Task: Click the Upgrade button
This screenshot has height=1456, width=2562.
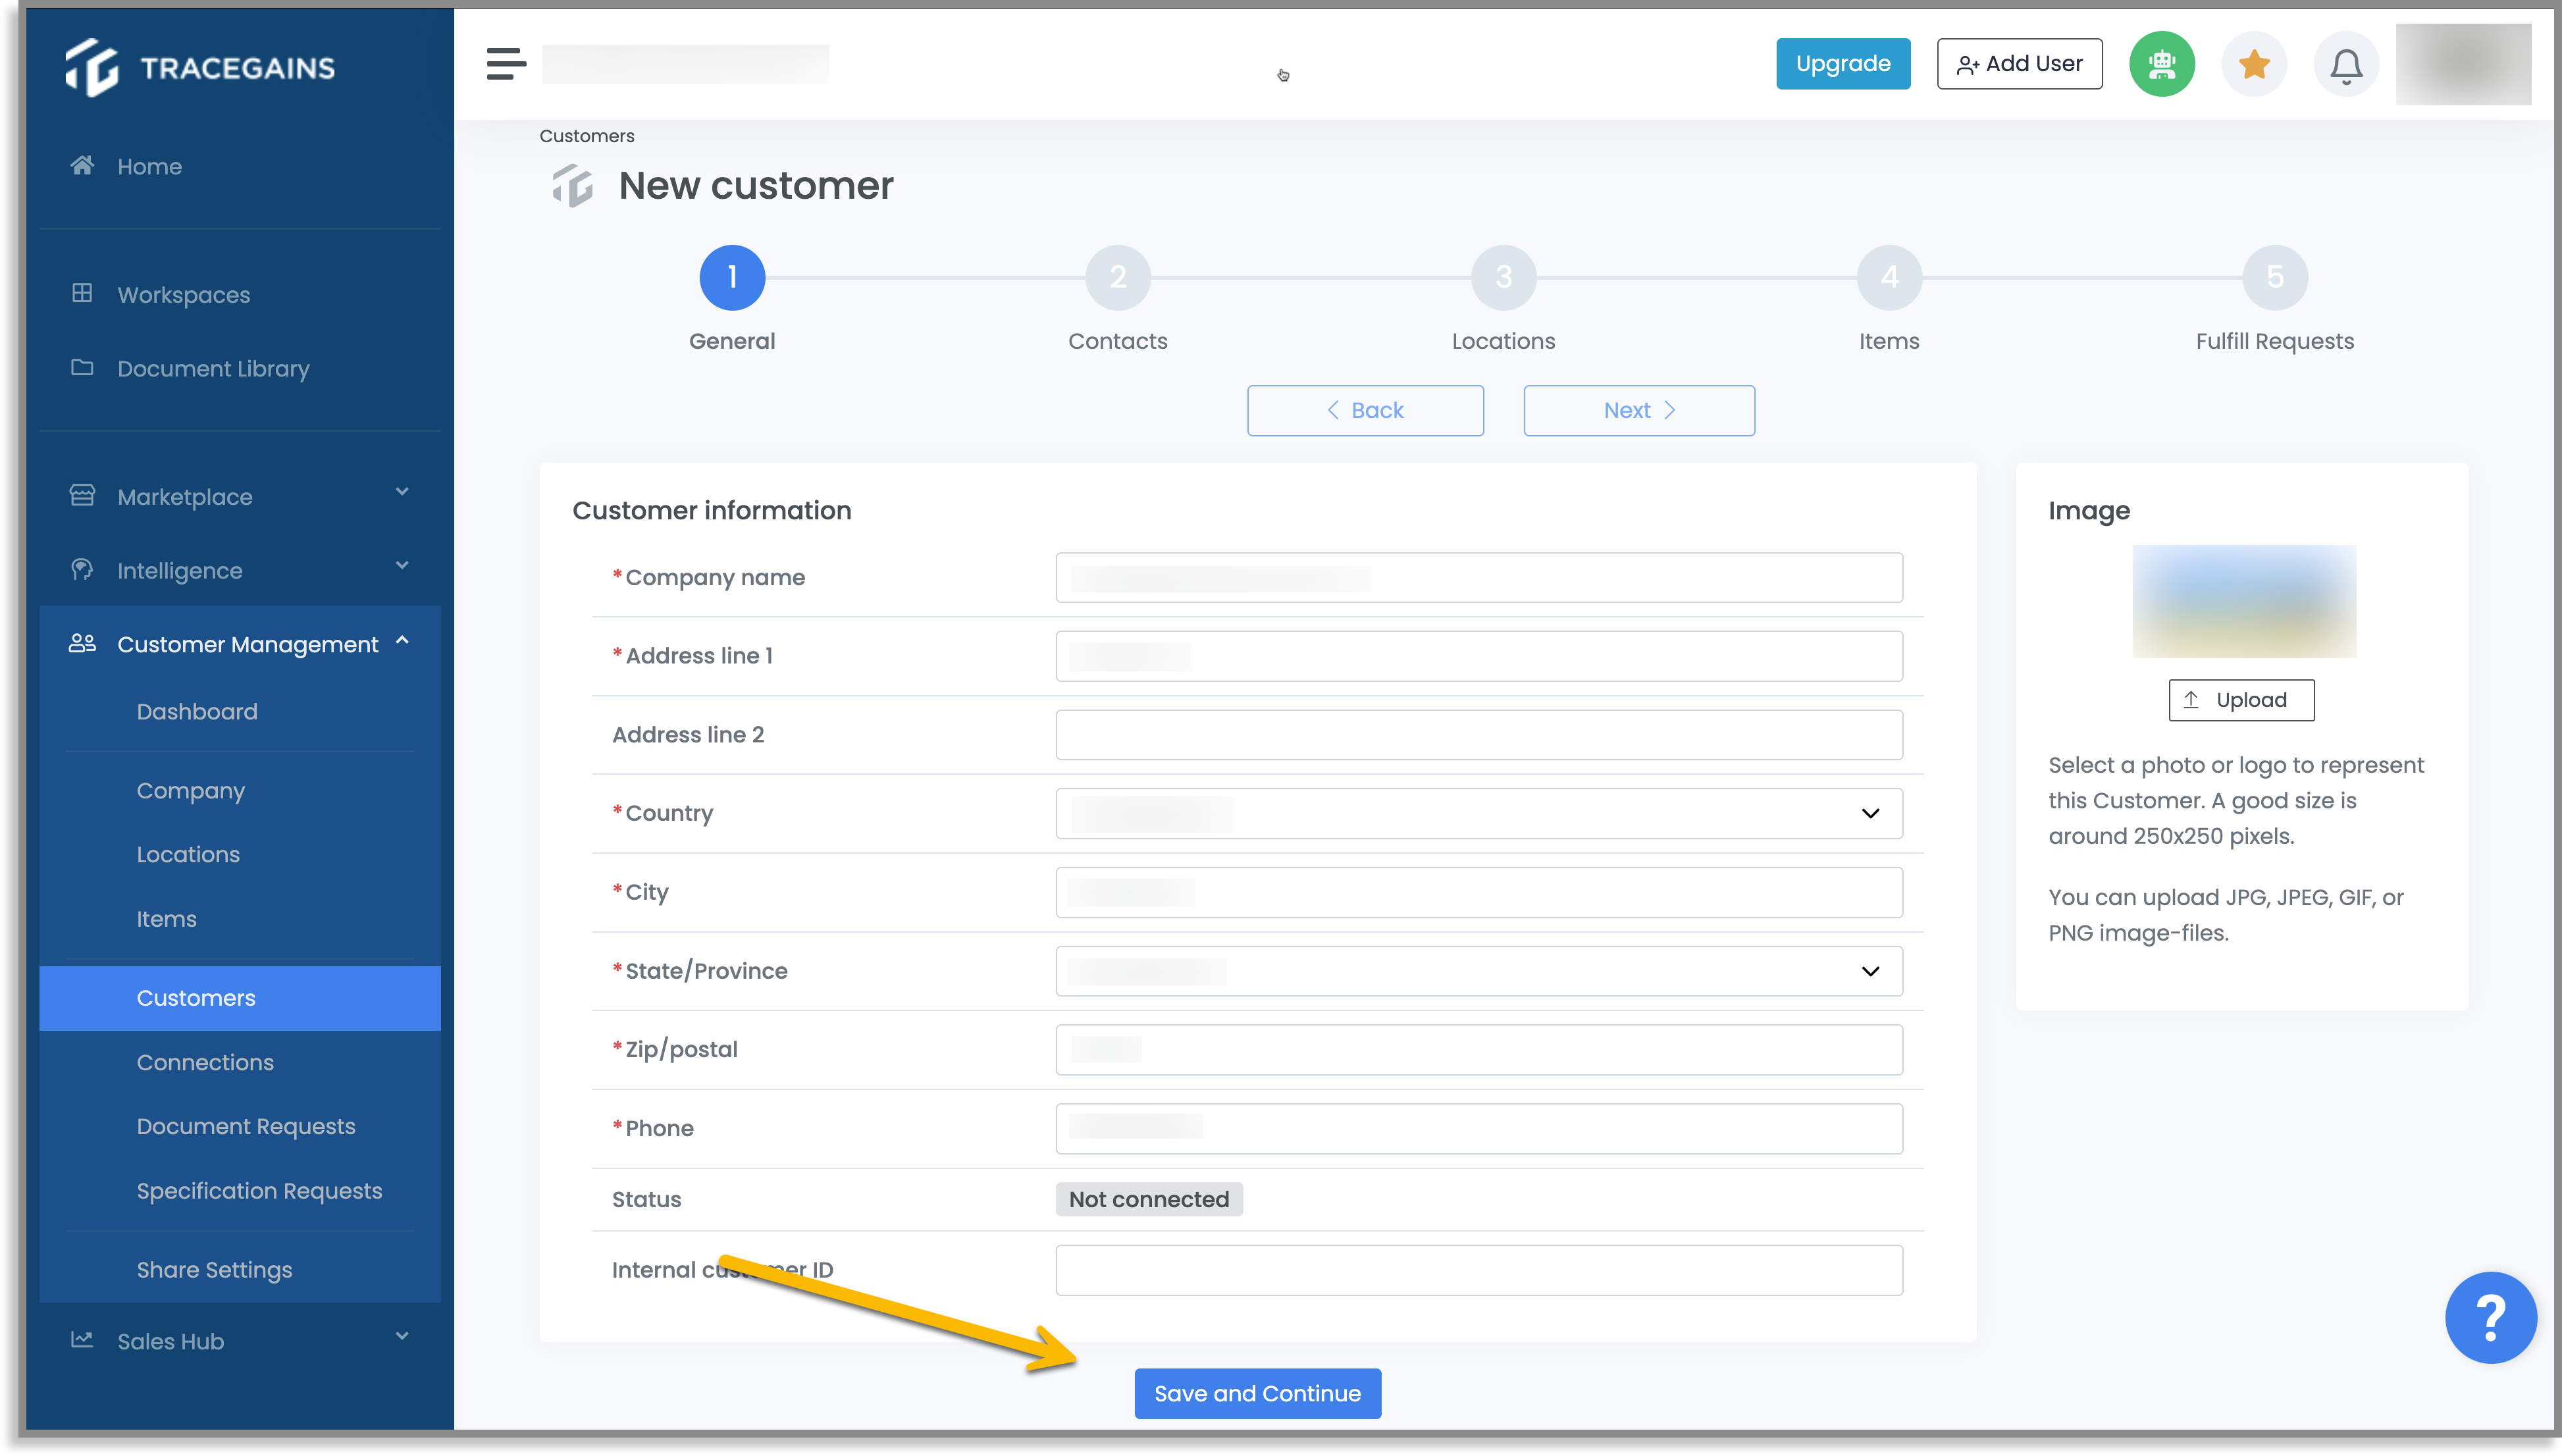Action: [x=1842, y=64]
